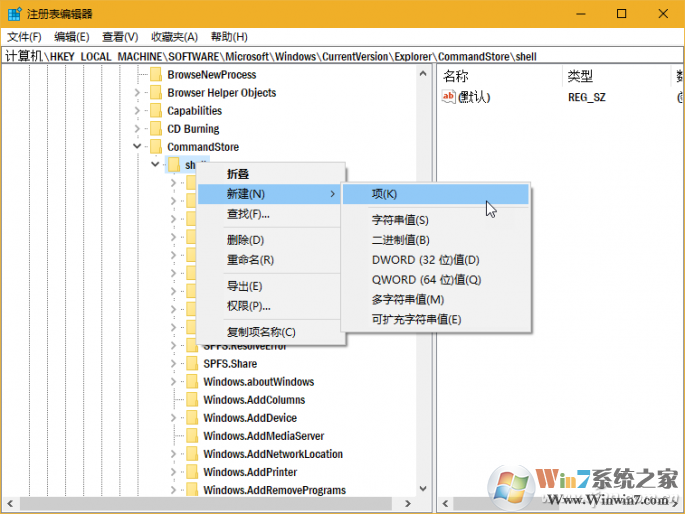Expand the Capabilities tree node
This screenshot has height=514, width=685.
point(137,111)
